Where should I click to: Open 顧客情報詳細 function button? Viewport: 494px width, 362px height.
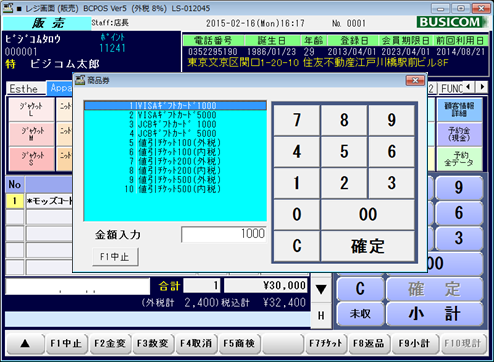(x=459, y=109)
